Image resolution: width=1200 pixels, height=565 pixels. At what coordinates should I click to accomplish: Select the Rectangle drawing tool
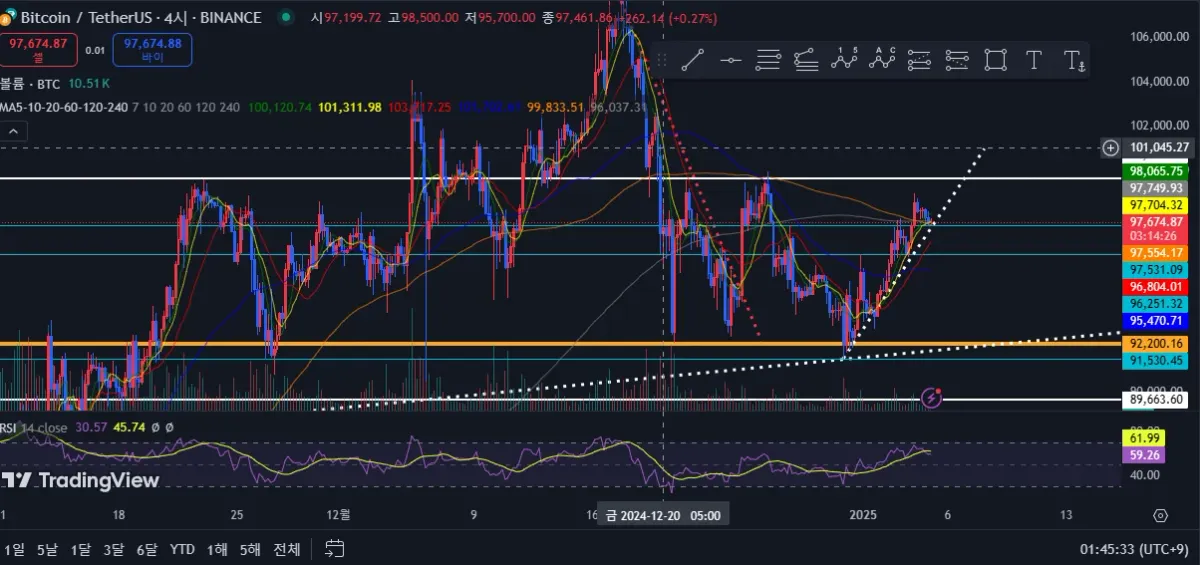995,61
